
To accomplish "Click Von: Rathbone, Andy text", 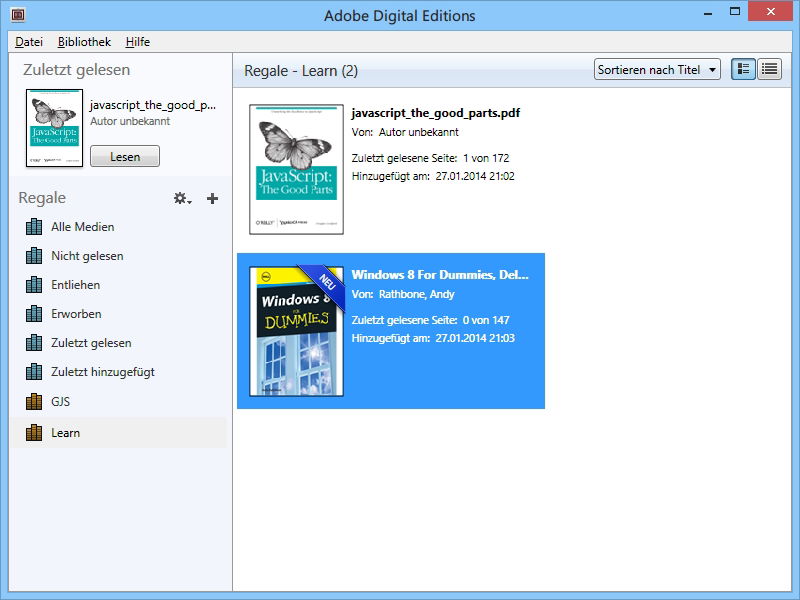I will coord(403,294).
